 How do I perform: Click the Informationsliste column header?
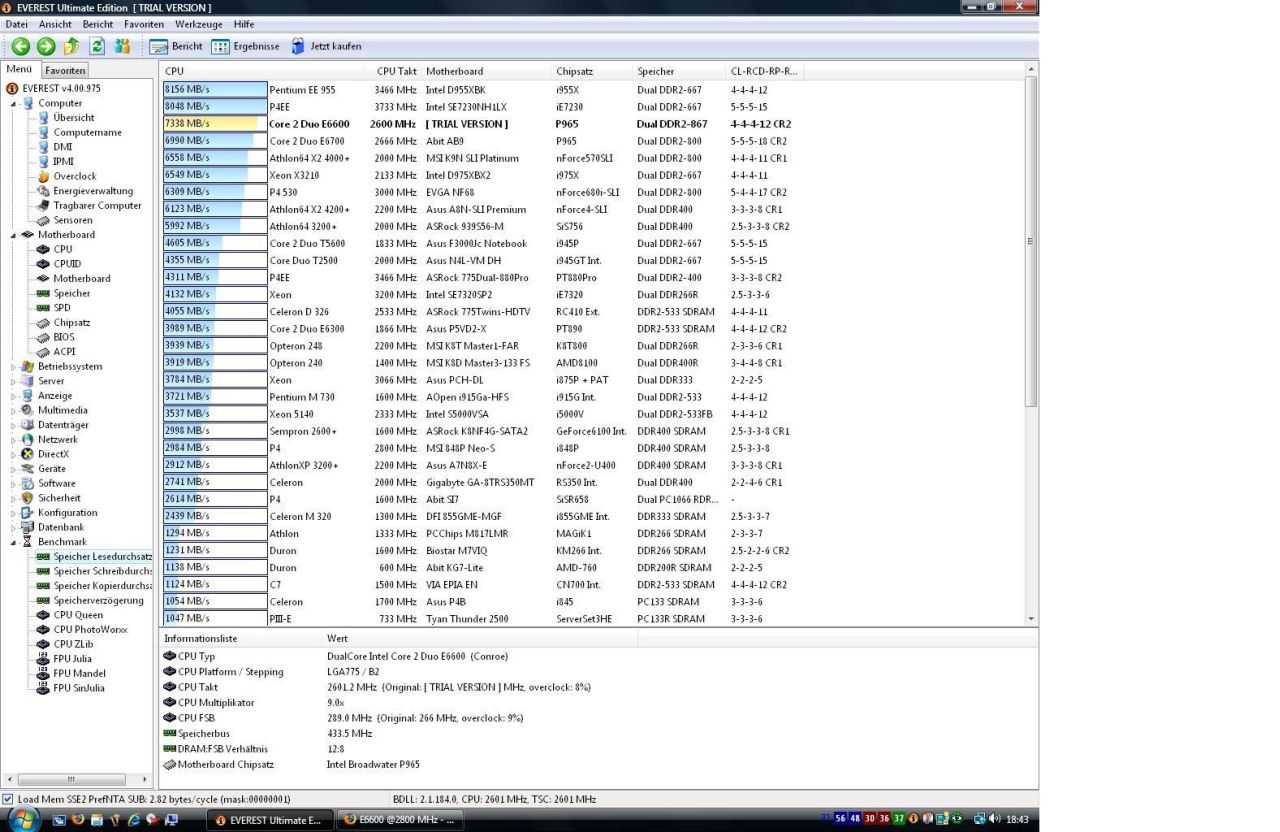click(241, 638)
